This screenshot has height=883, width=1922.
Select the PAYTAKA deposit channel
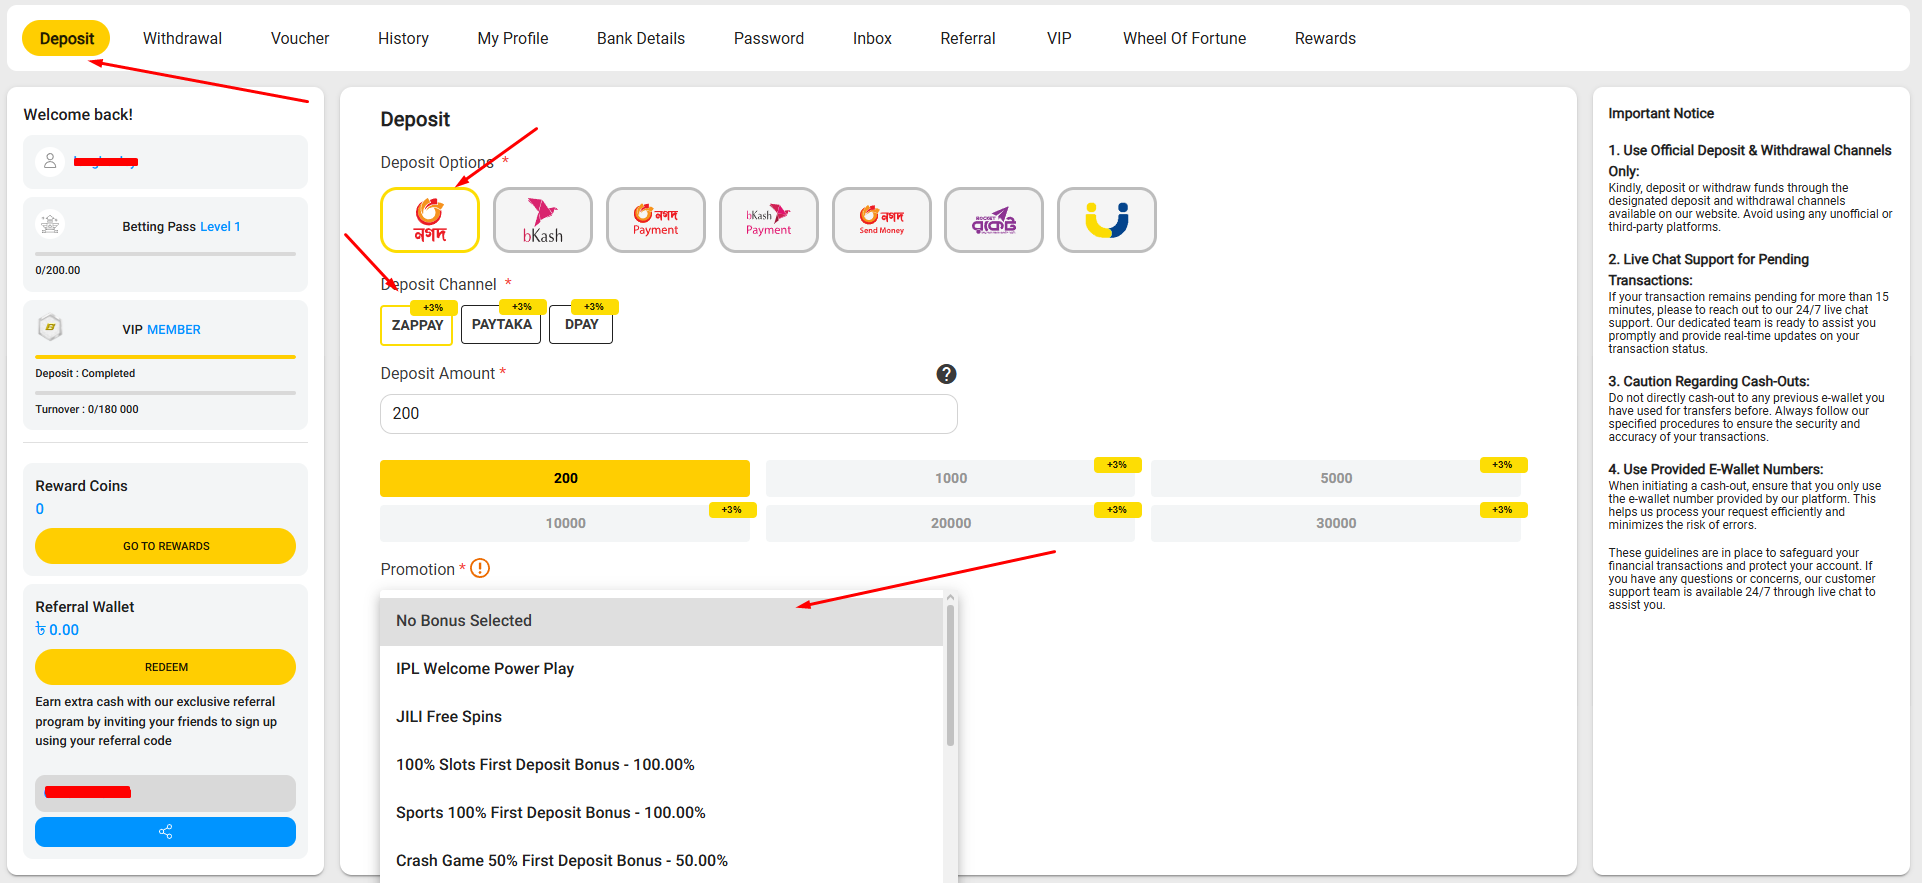(501, 325)
